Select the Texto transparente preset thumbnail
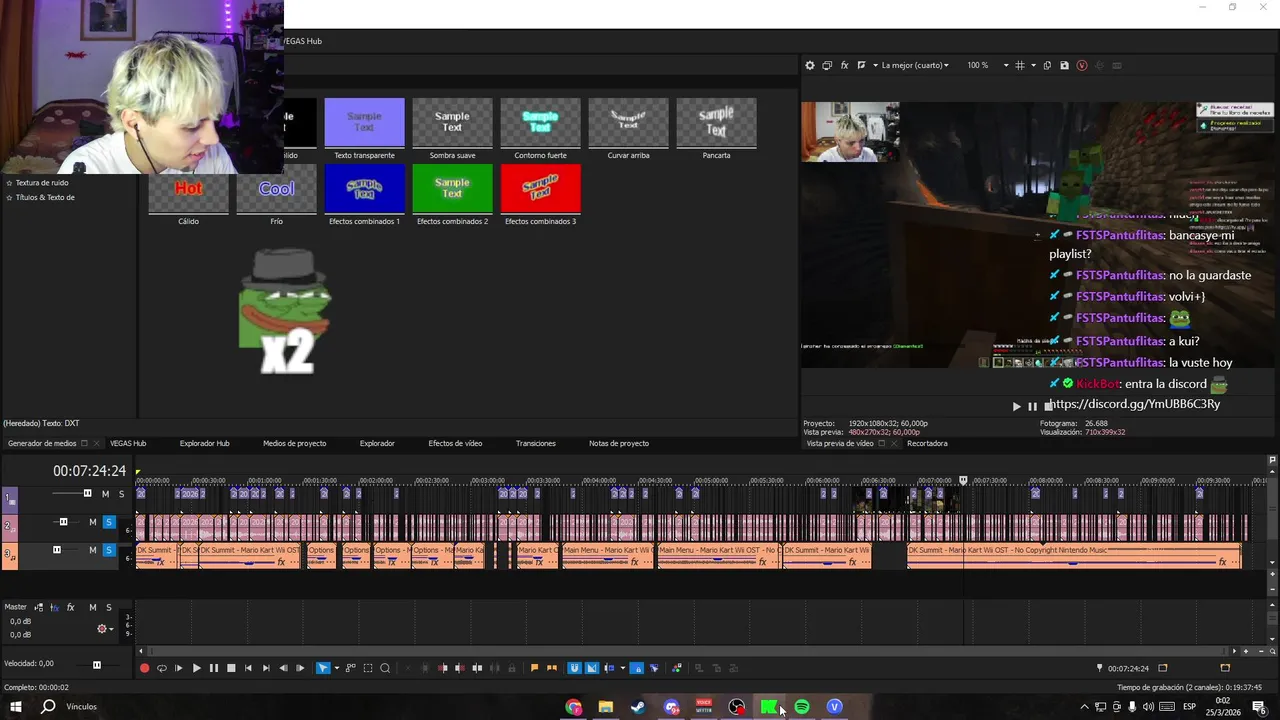The width and height of the screenshot is (1280, 720). click(x=364, y=122)
